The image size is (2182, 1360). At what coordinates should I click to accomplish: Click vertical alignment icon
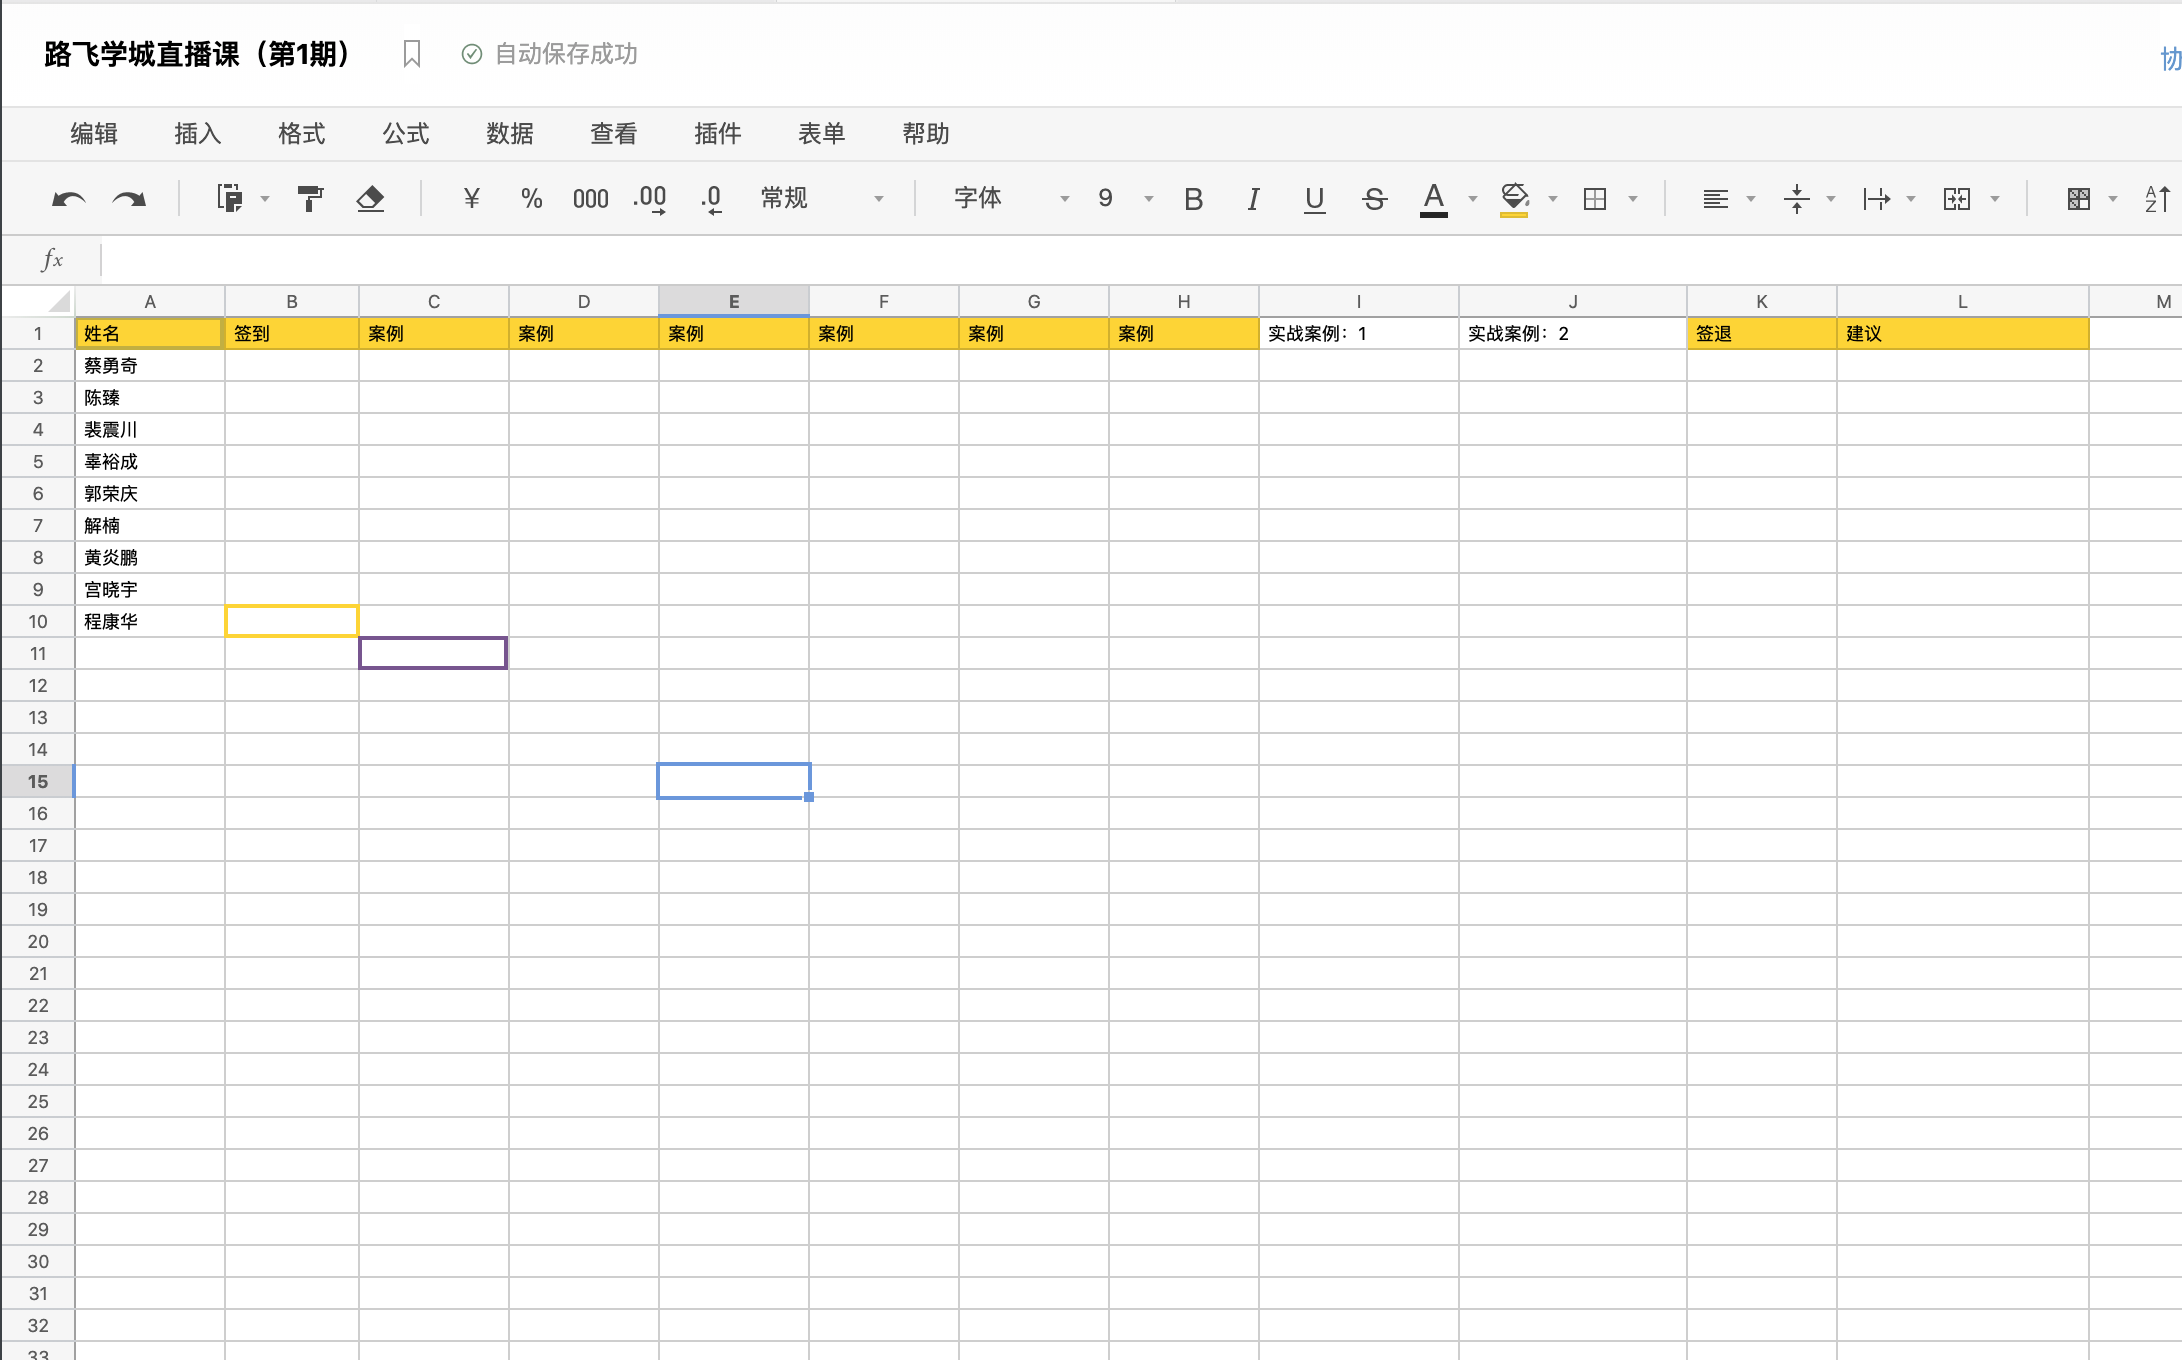tap(1796, 199)
